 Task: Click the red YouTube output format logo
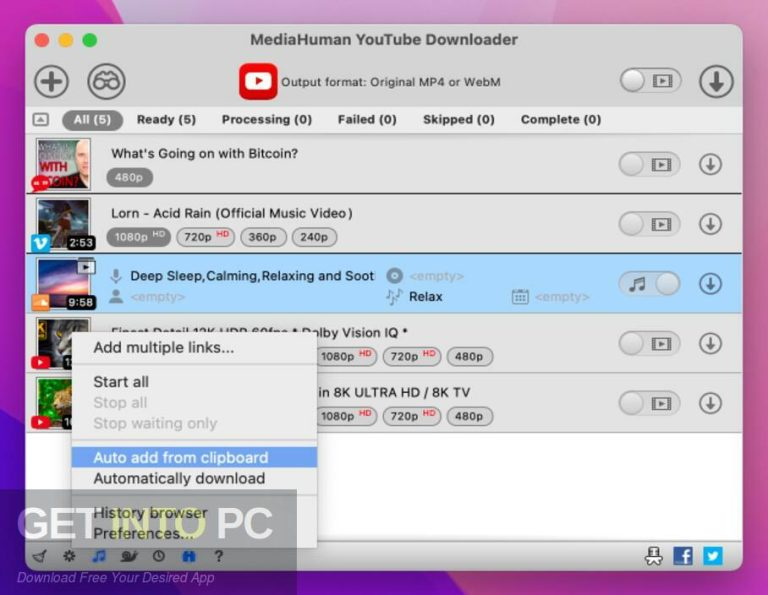(x=258, y=81)
